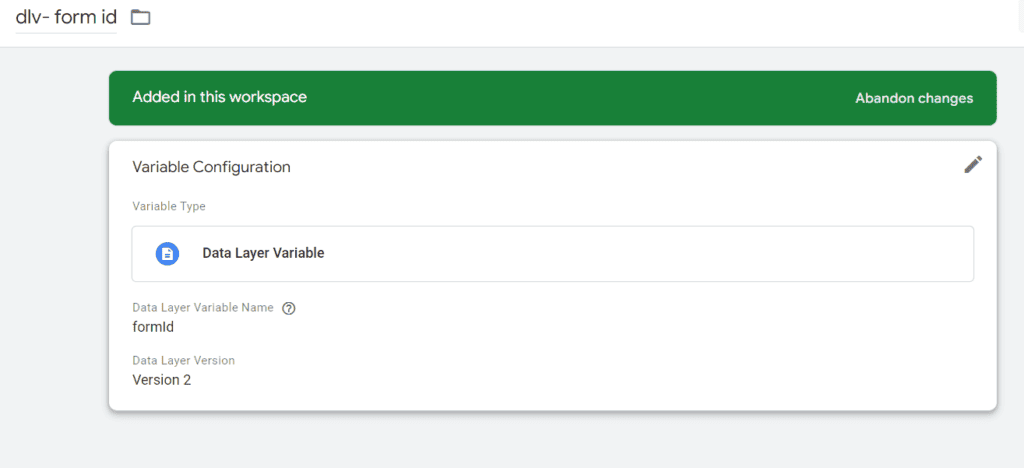Open help tooltip for Data Layer Variable Name
The width and height of the screenshot is (1024, 468).
point(289,308)
